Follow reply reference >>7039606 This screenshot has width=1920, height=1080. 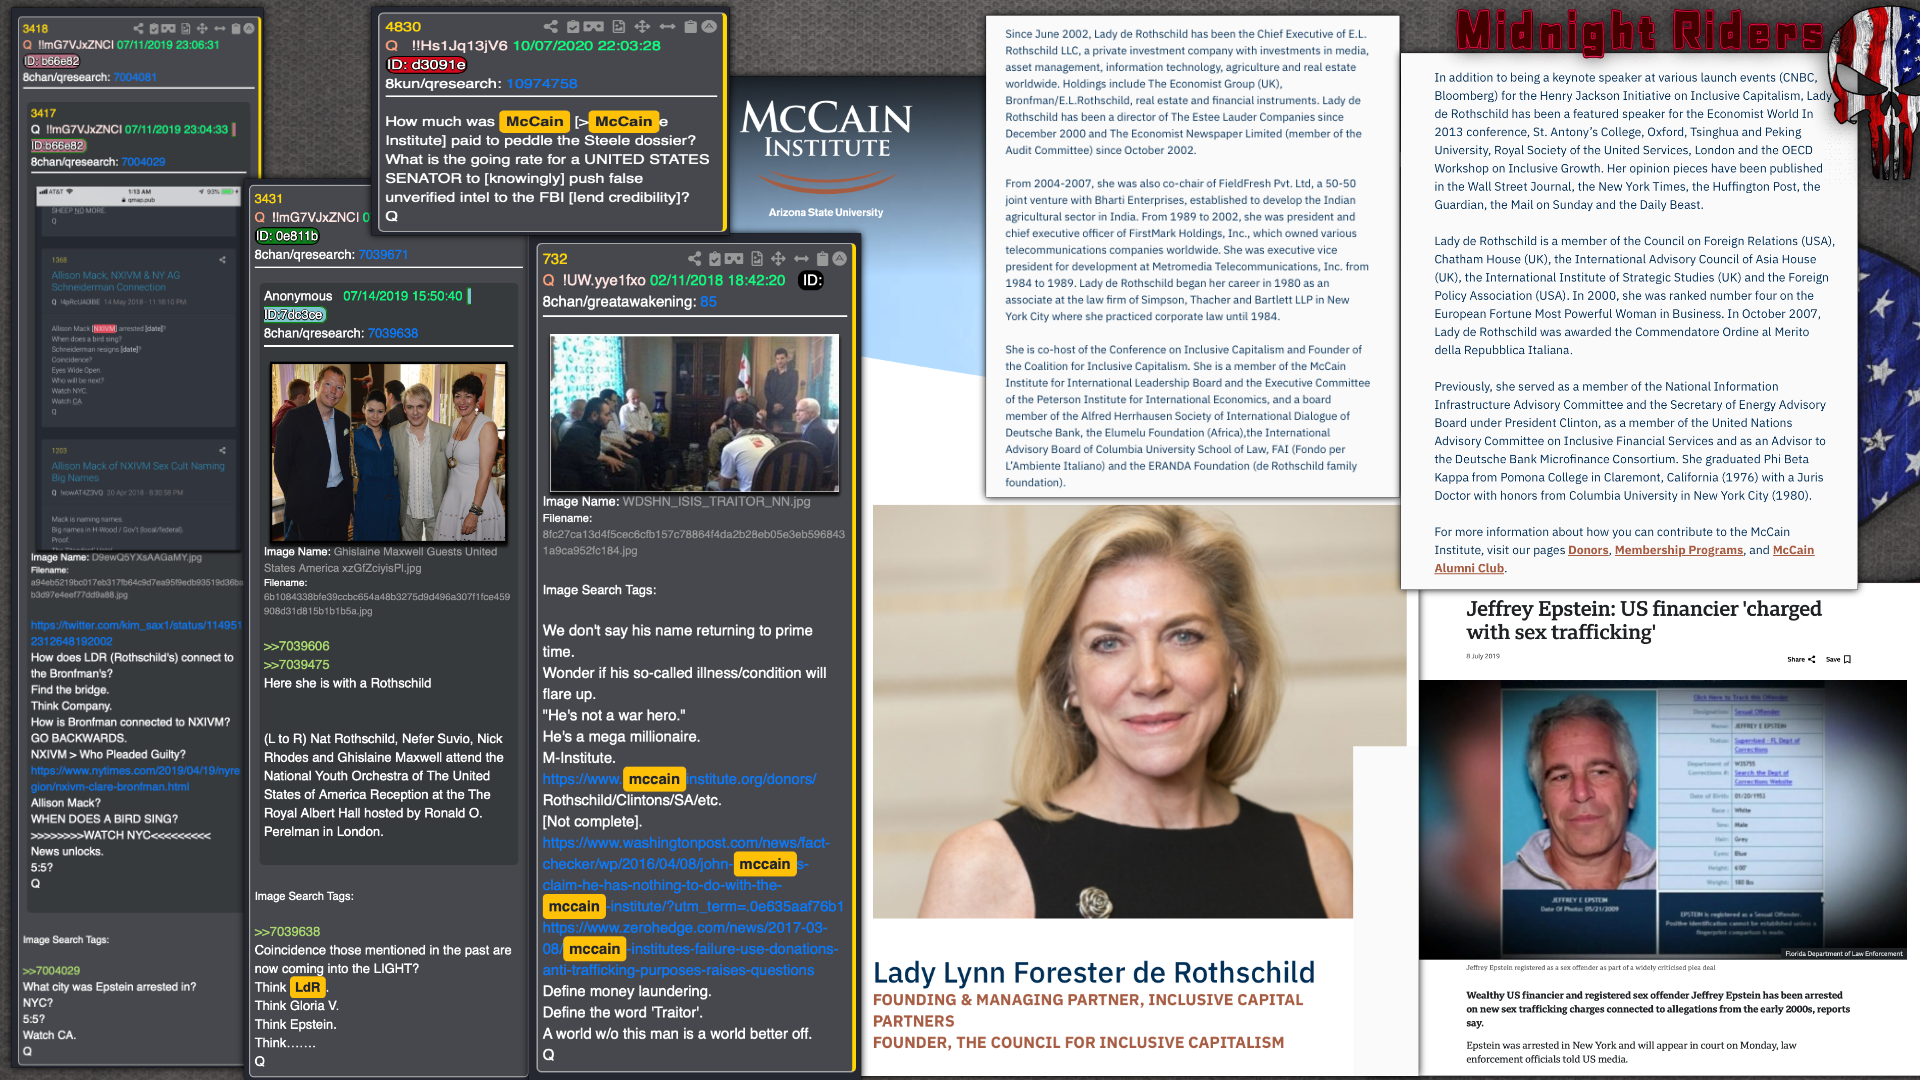[x=296, y=646]
